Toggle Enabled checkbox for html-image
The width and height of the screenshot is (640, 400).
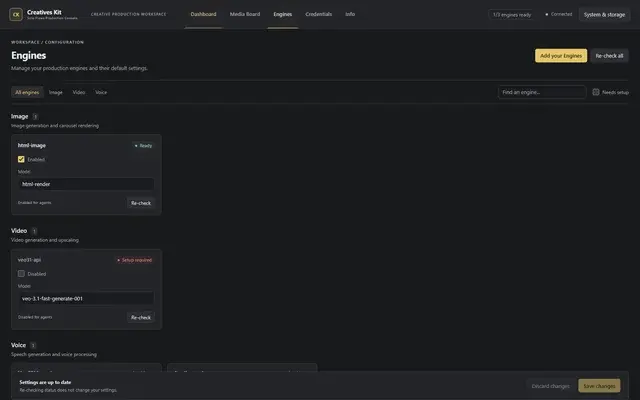[21, 159]
